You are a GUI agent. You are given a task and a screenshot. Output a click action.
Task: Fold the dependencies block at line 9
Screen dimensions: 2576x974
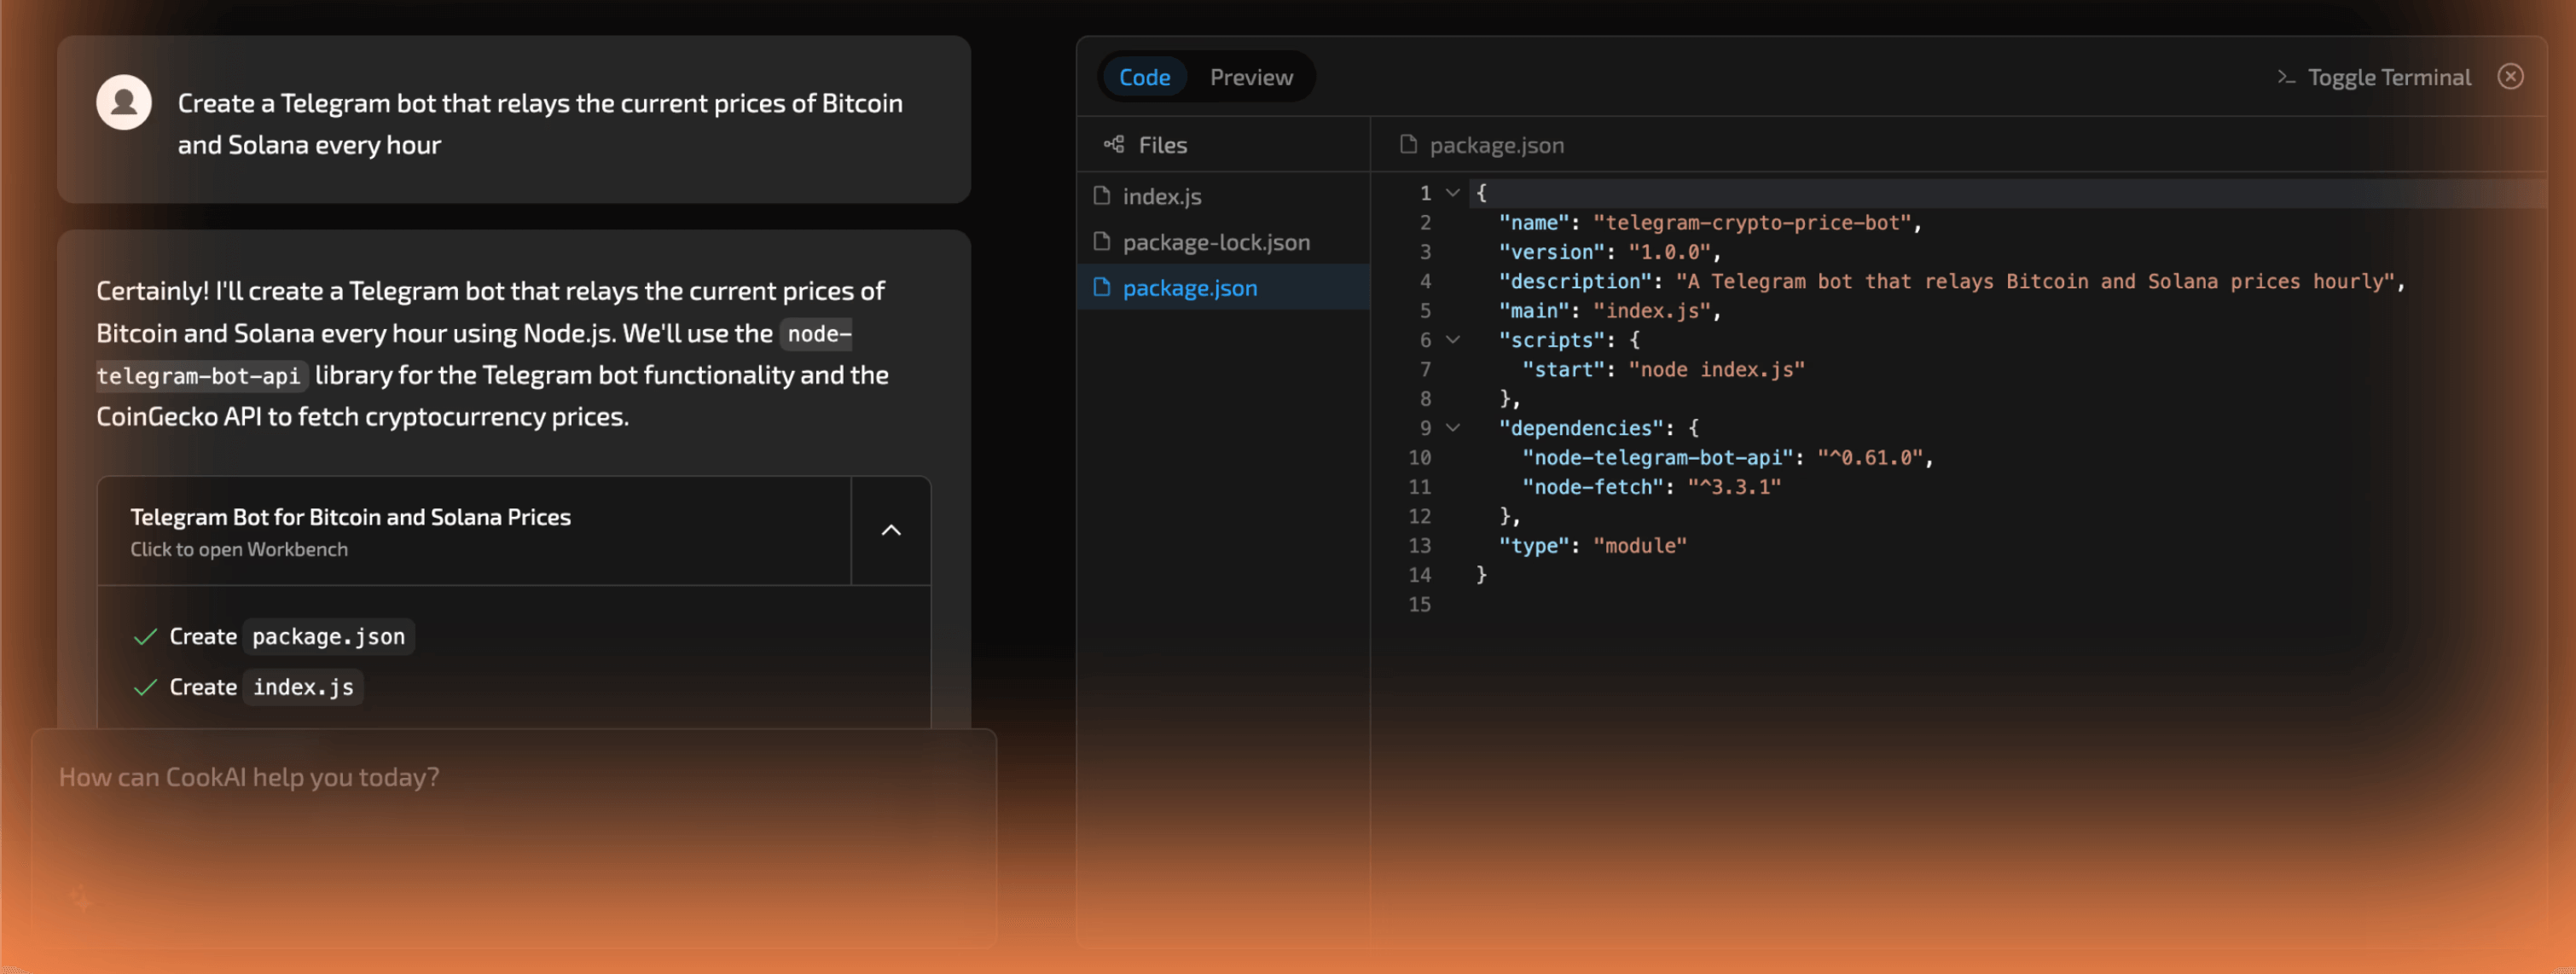pos(1453,428)
